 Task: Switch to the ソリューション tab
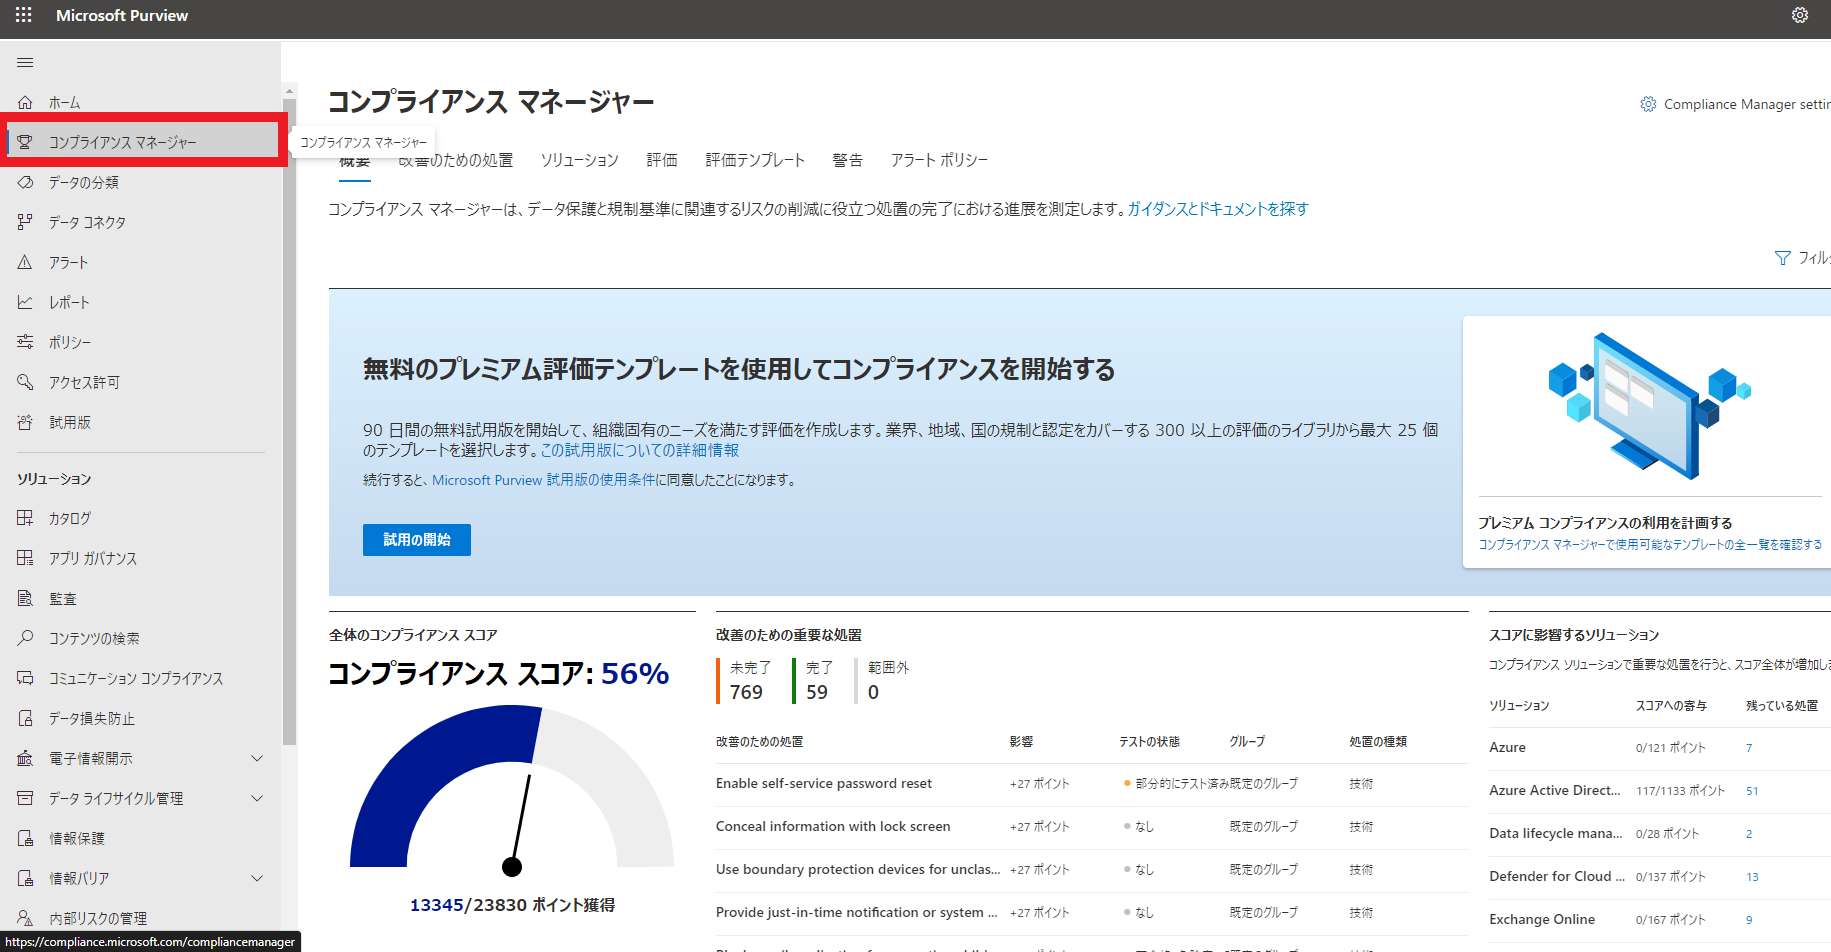(x=580, y=160)
